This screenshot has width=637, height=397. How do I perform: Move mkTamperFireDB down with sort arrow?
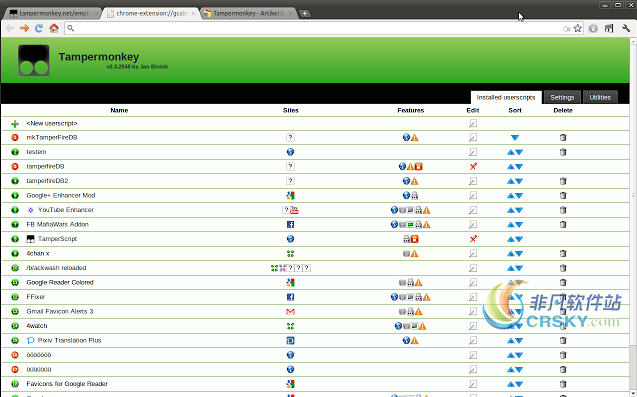(515, 138)
